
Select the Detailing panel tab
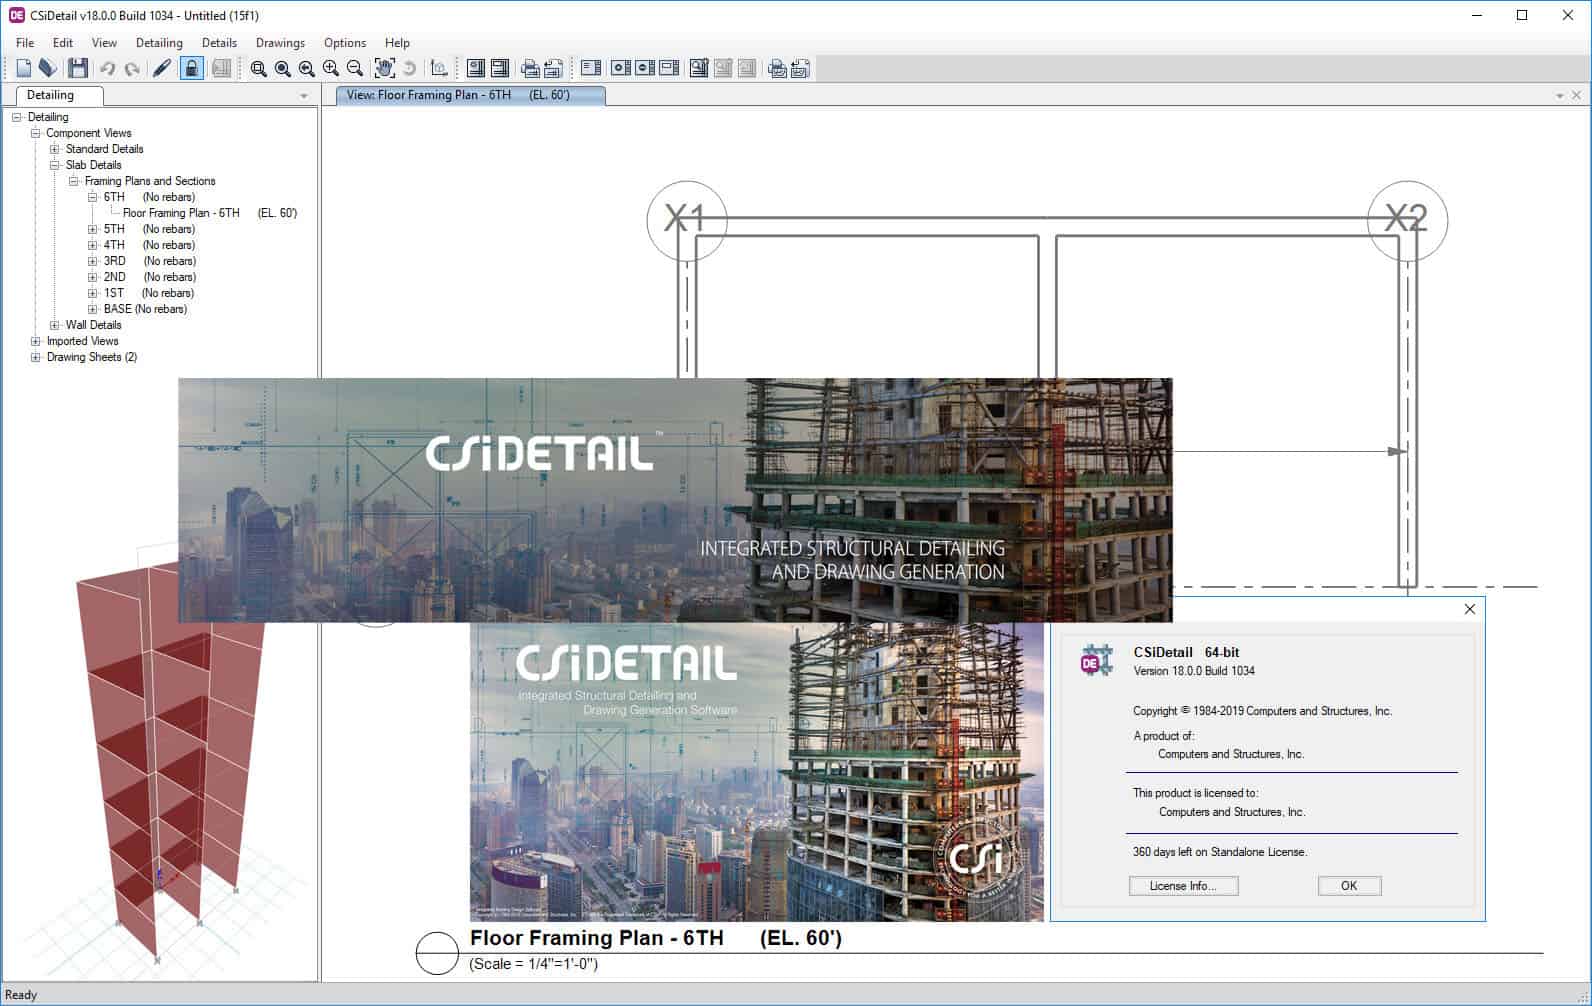click(x=58, y=95)
